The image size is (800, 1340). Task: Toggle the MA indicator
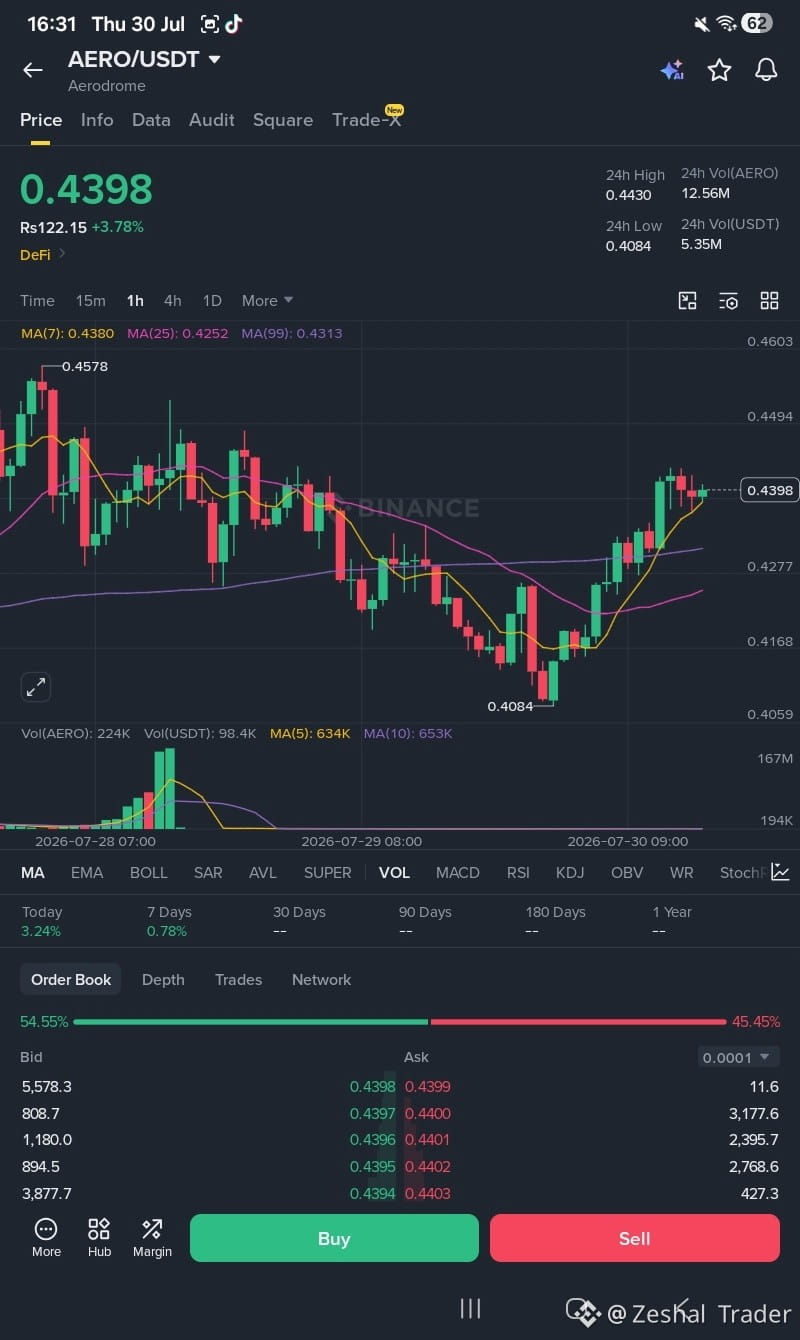33,873
